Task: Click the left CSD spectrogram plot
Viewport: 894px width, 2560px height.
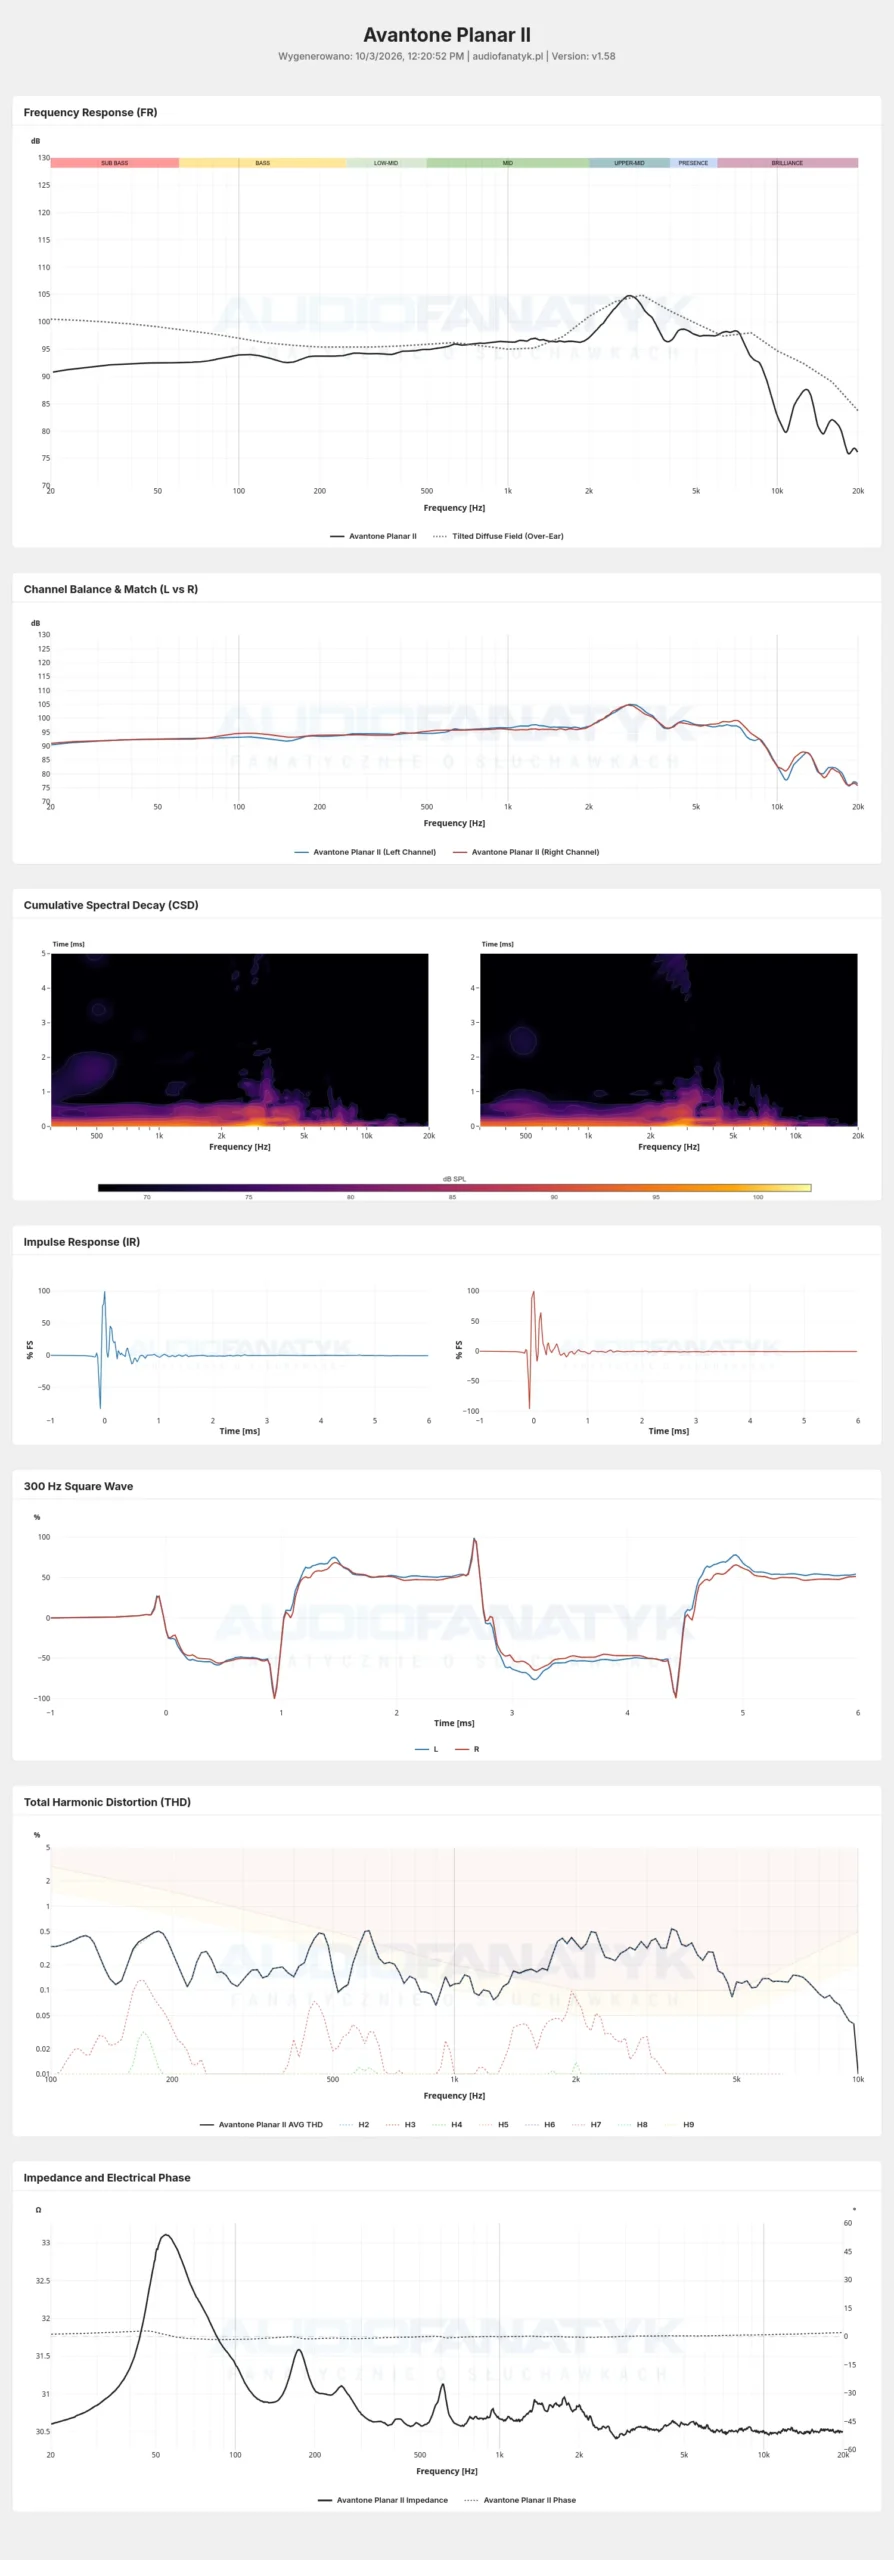Action: pyautogui.click(x=240, y=1040)
